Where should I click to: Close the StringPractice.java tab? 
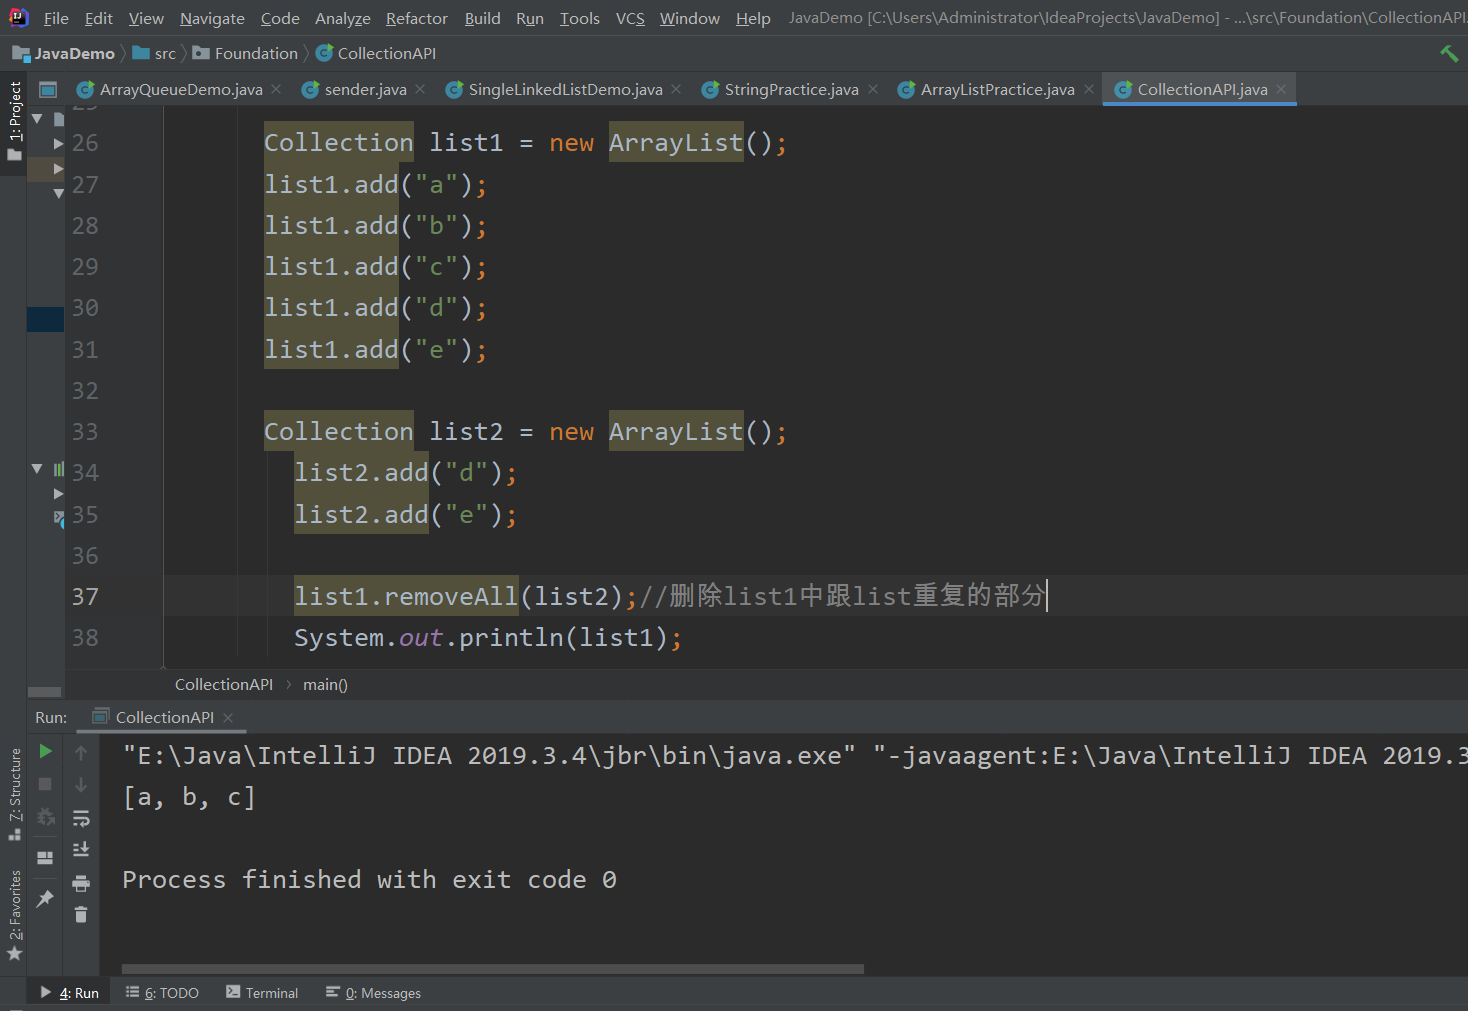(873, 89)
